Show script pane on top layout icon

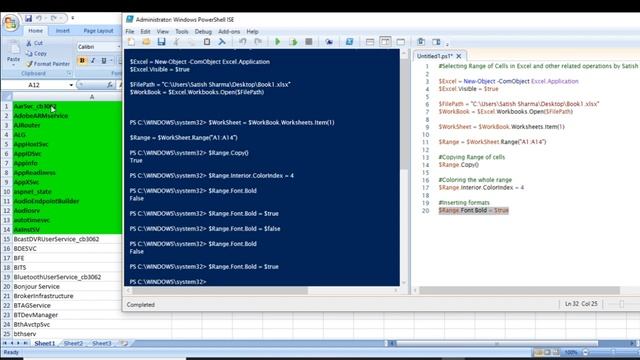tap(370, 42)
